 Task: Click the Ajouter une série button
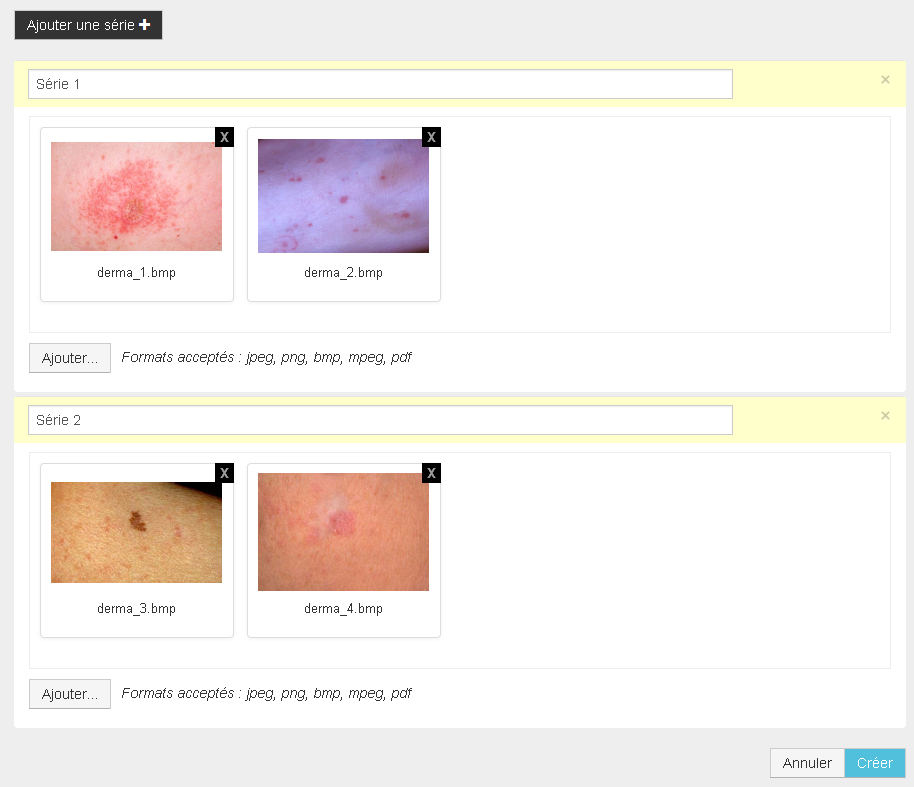tap(88, 25)
